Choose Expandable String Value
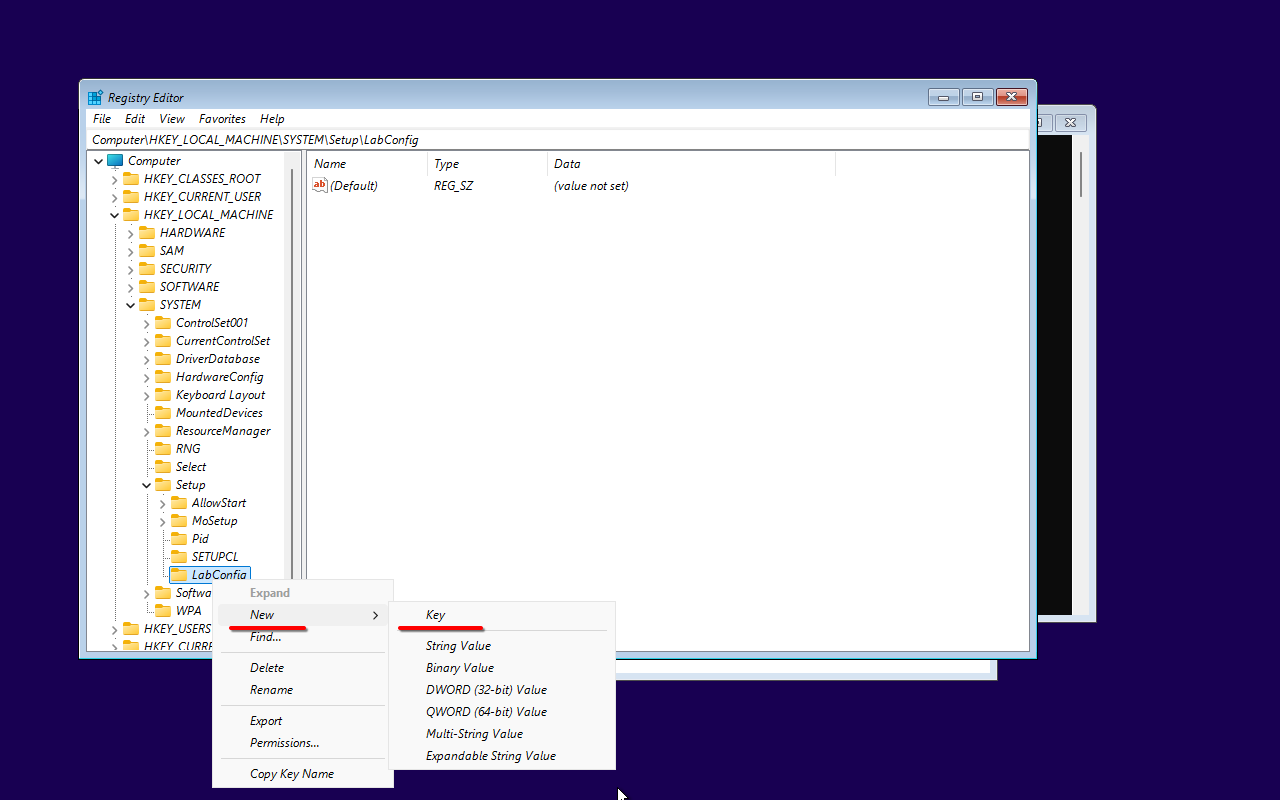This screenshot has width=1280, height=800. click(501, 756)
